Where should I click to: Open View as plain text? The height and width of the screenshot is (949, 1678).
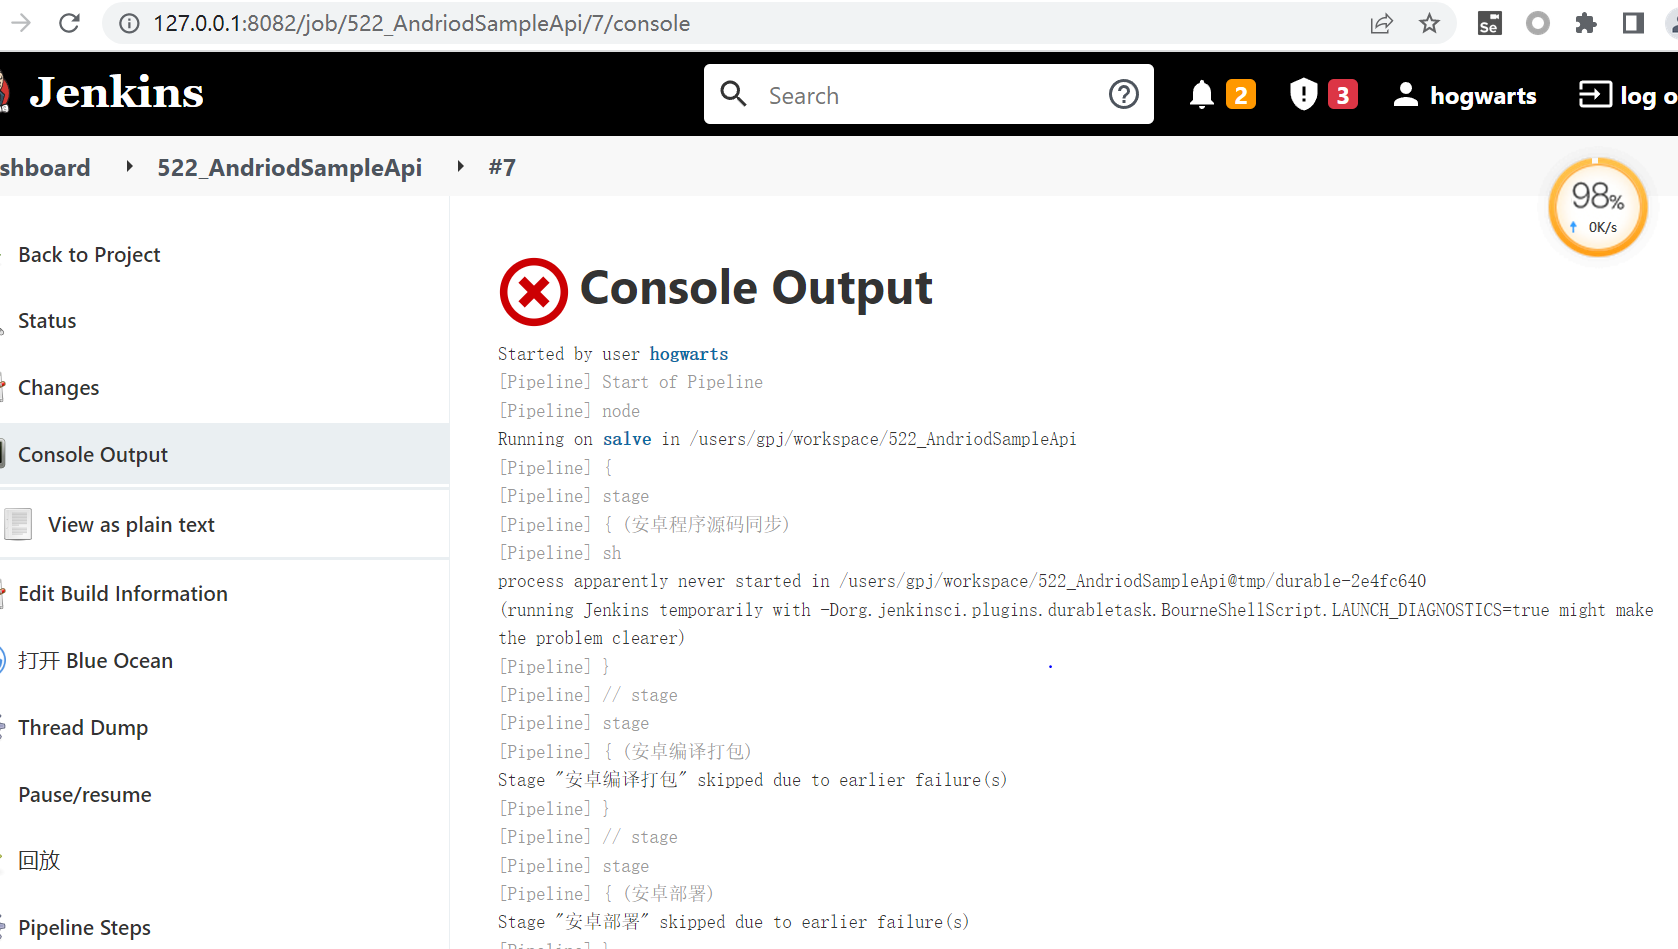pyautogui.click(x=131, y=525)
